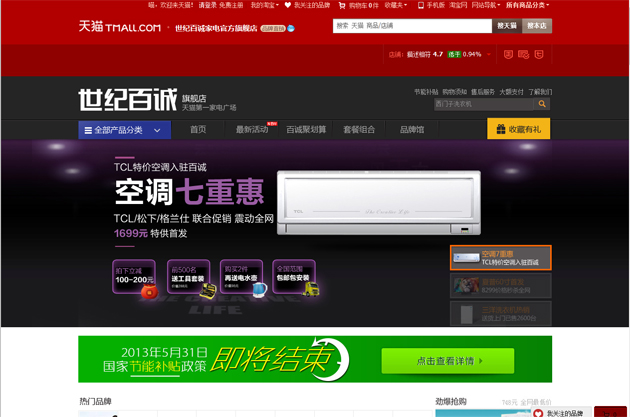Open the 最新活动 tab
630x417 pixels.
252,129
